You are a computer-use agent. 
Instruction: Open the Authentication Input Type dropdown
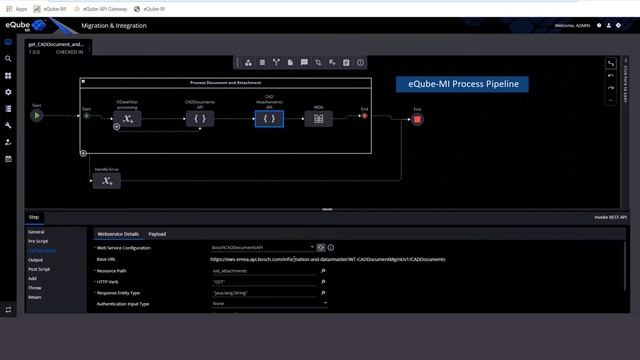click(x=325, y=303)
